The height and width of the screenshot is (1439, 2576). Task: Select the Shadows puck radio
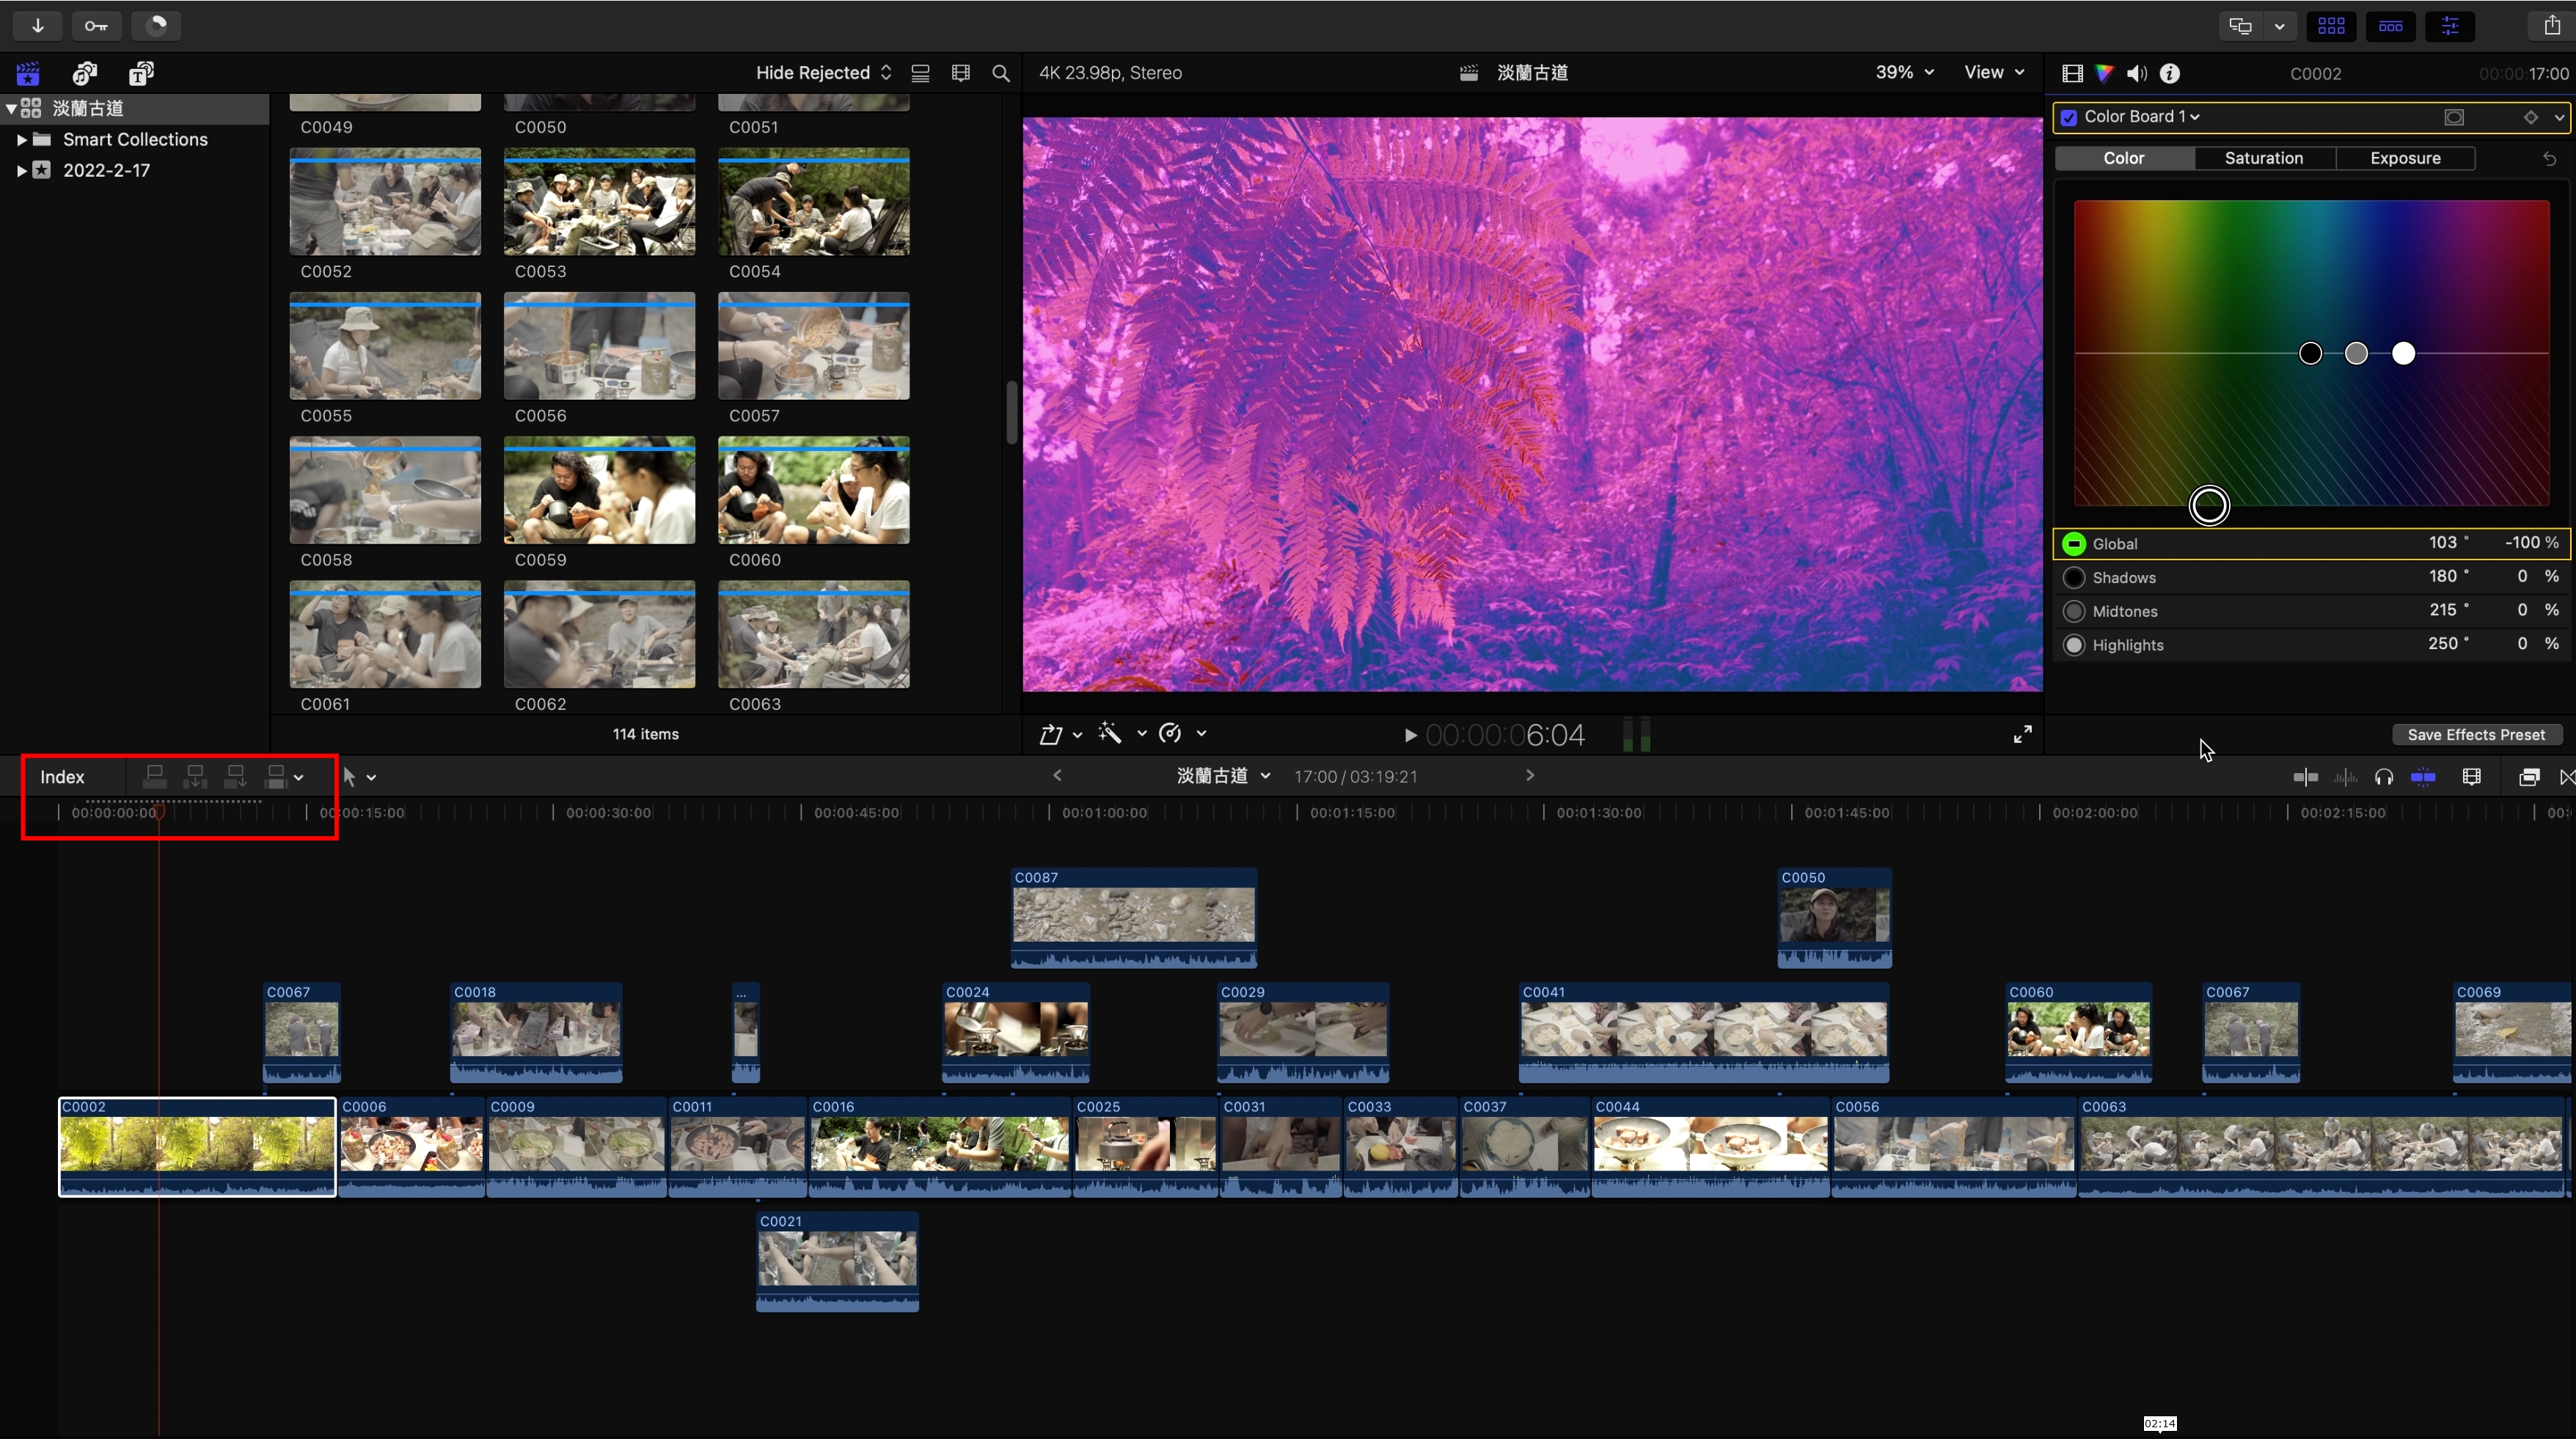[x=2074, y=577]
